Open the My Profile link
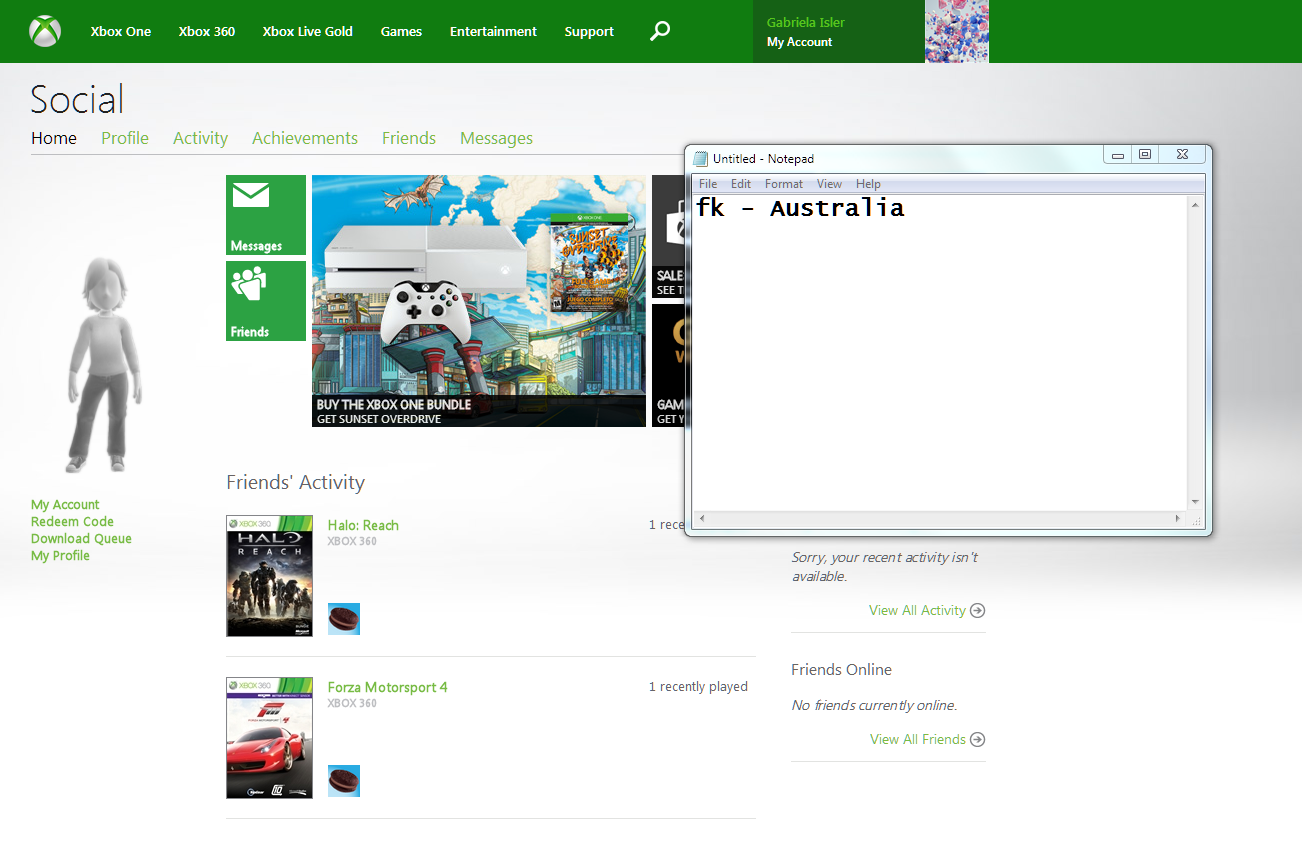The width and height of the screenshot is (1302, 854). [x=60, y=556]
